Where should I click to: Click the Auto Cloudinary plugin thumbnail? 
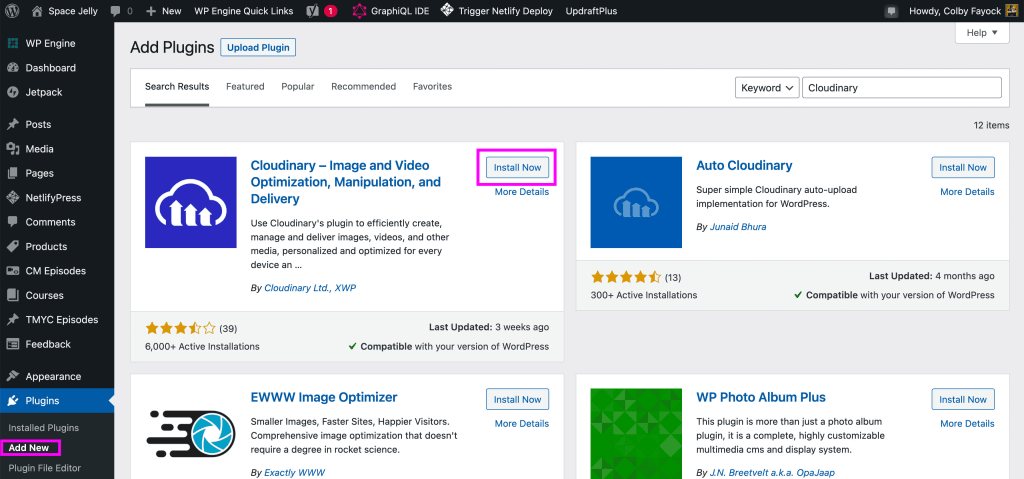pyautogui.click(x=636, y=202)
